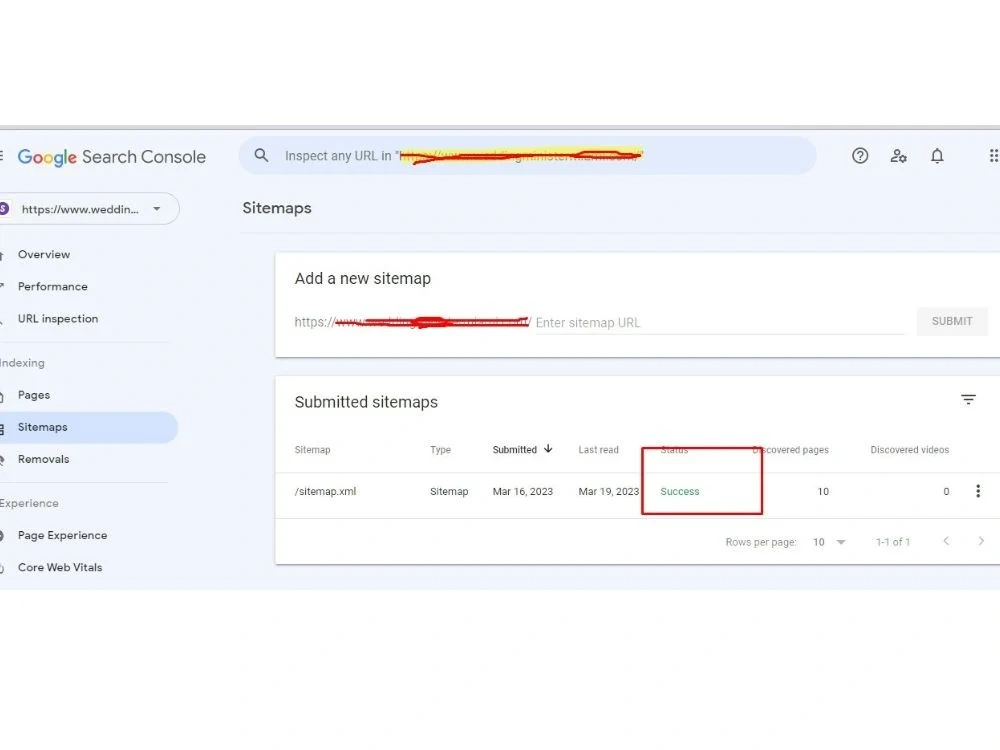
Task: Click the Enter sitemap URL field
Action: coord(719,323)
